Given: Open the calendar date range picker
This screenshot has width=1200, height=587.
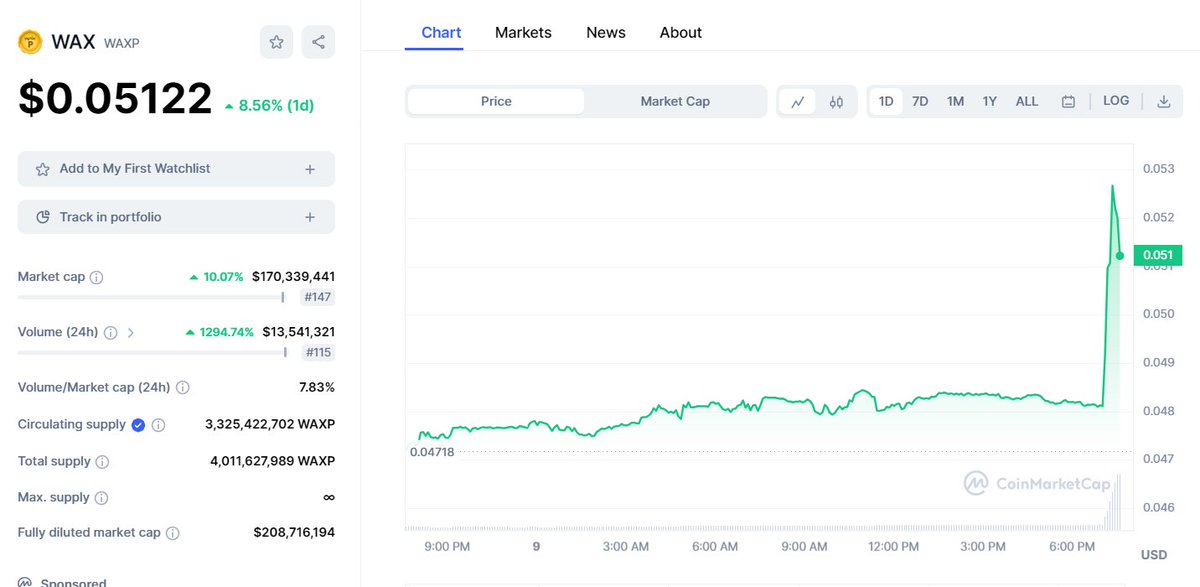Looking at the screenshot, I should (x=1068, y=101).
